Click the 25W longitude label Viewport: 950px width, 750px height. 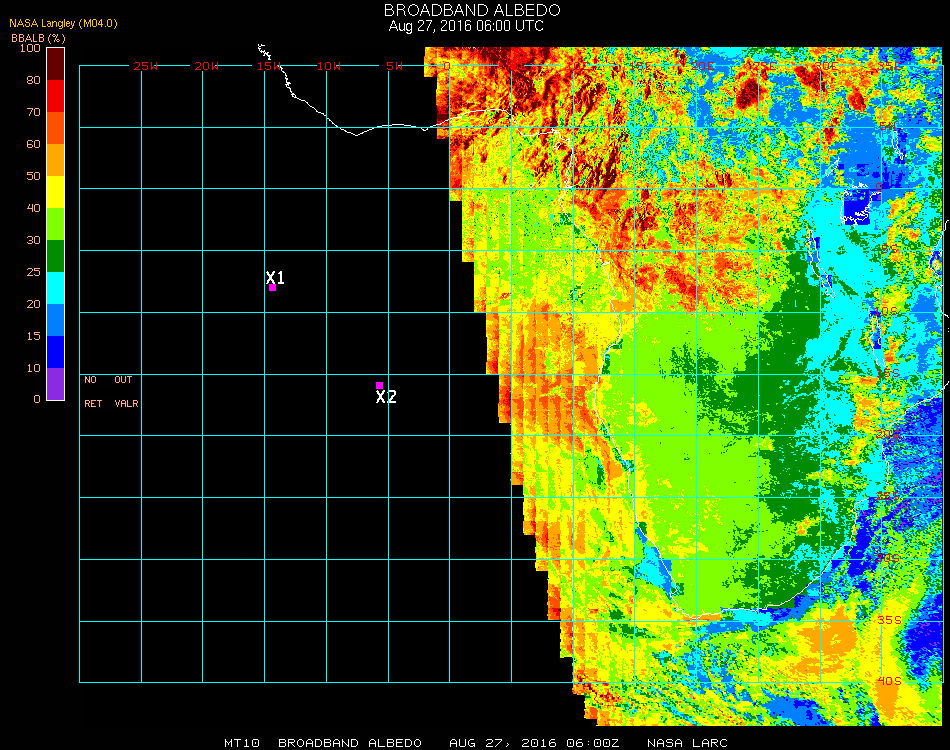pyautogui.click(x=146, y=66)
